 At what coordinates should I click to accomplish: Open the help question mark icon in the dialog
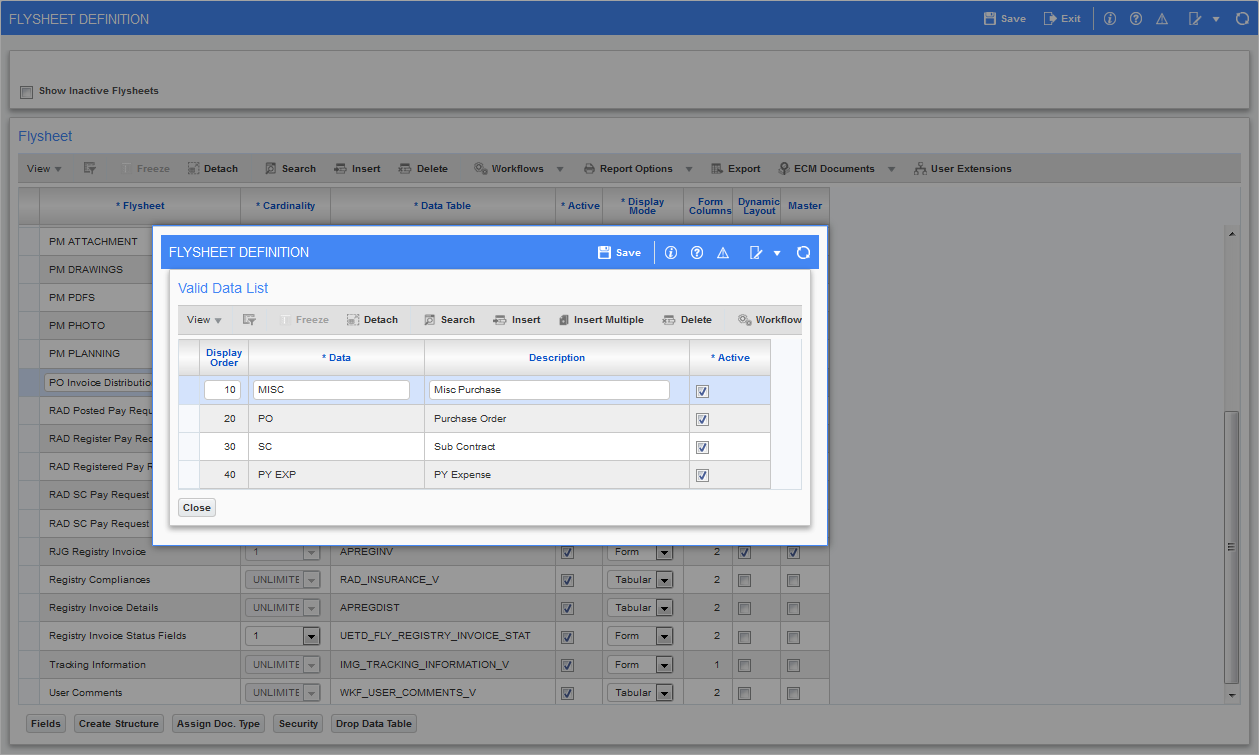click(697, 253)
